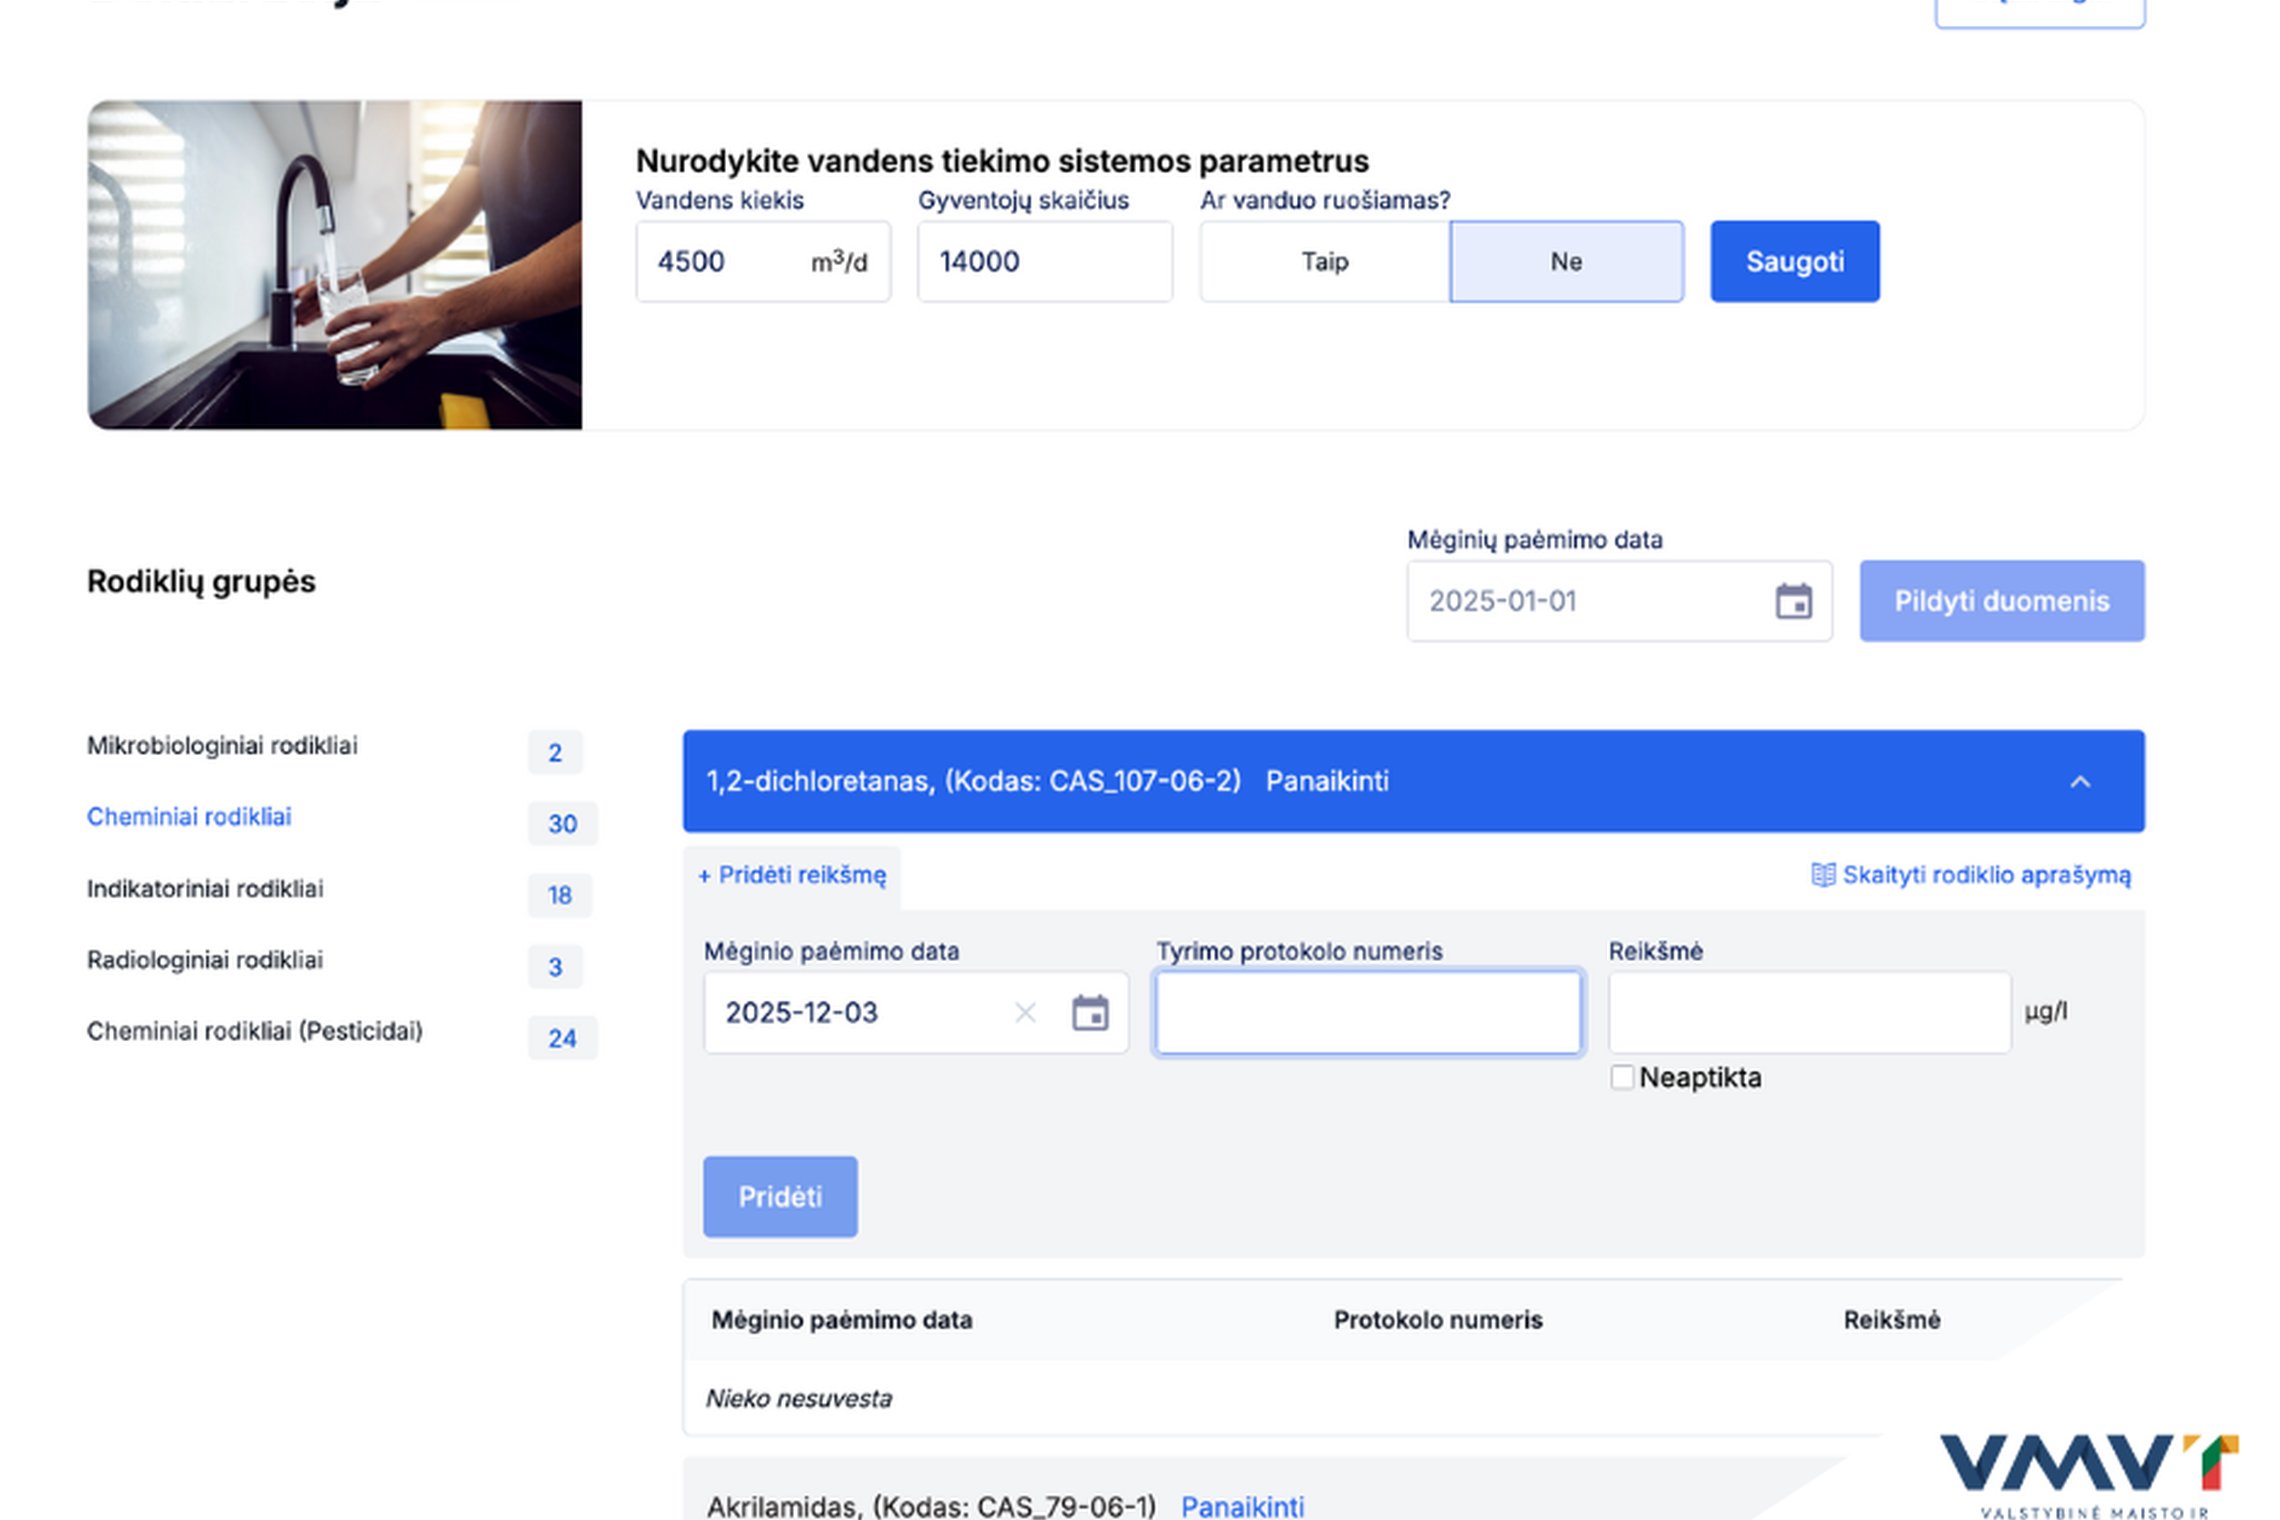Click the Protokolo numeris column header
Viewport: 2280px width, 1520px height.
tap(1438, 1320)
